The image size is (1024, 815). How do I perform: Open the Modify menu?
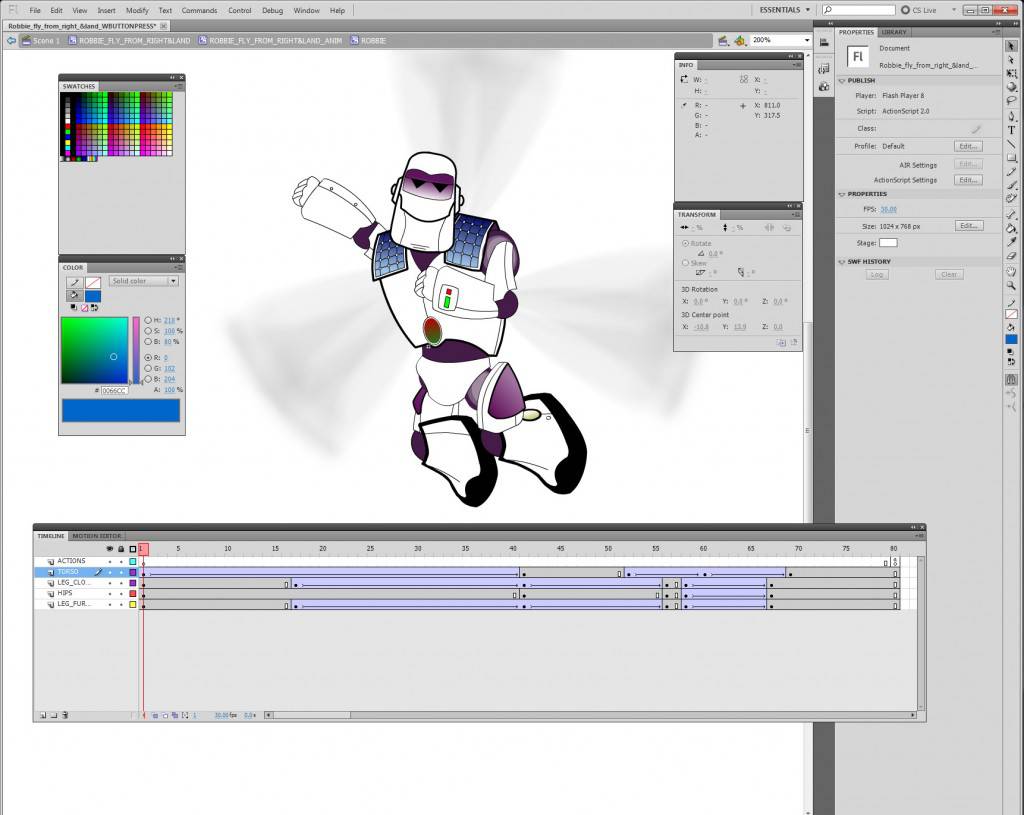coord(136,11)
